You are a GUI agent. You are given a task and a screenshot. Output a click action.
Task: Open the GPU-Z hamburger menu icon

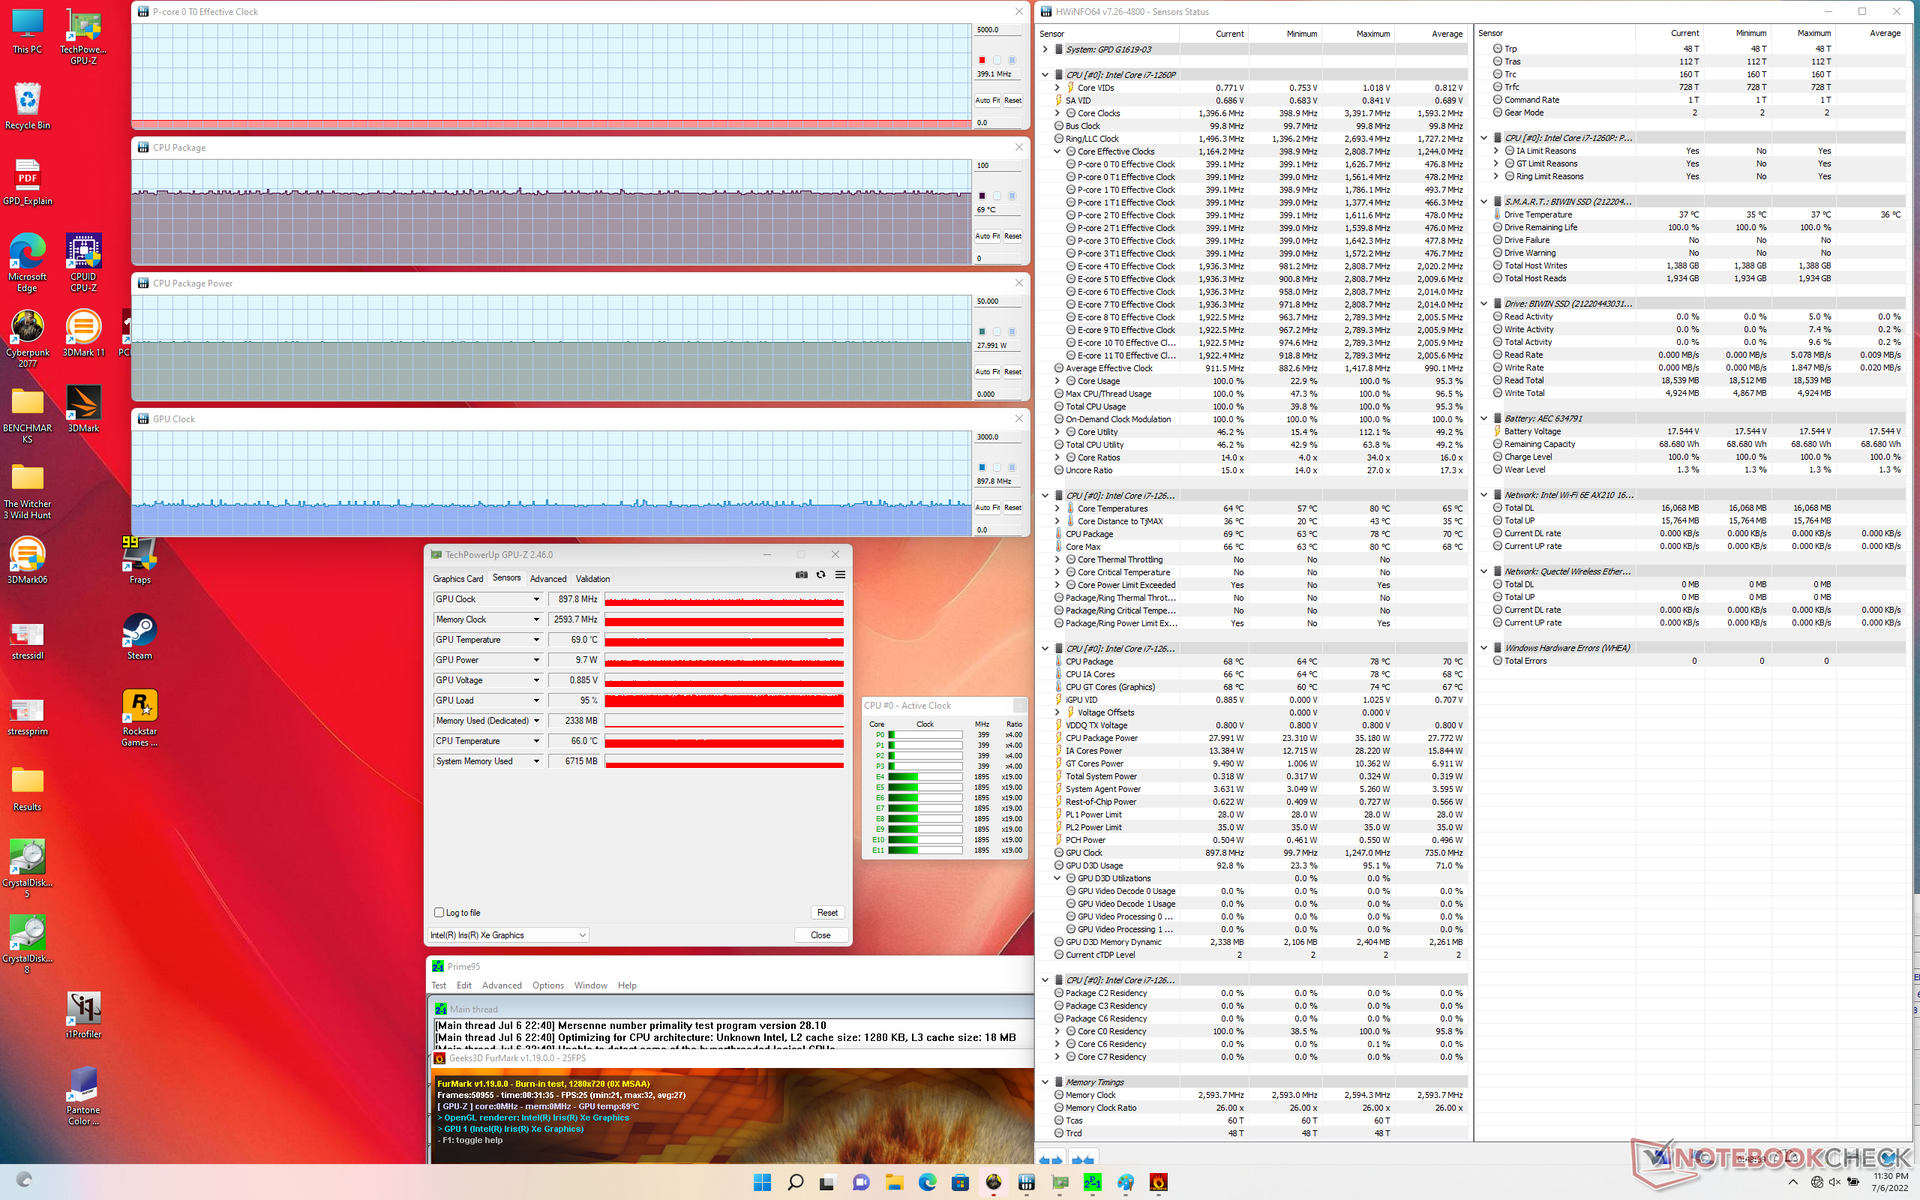pos(840,575)
